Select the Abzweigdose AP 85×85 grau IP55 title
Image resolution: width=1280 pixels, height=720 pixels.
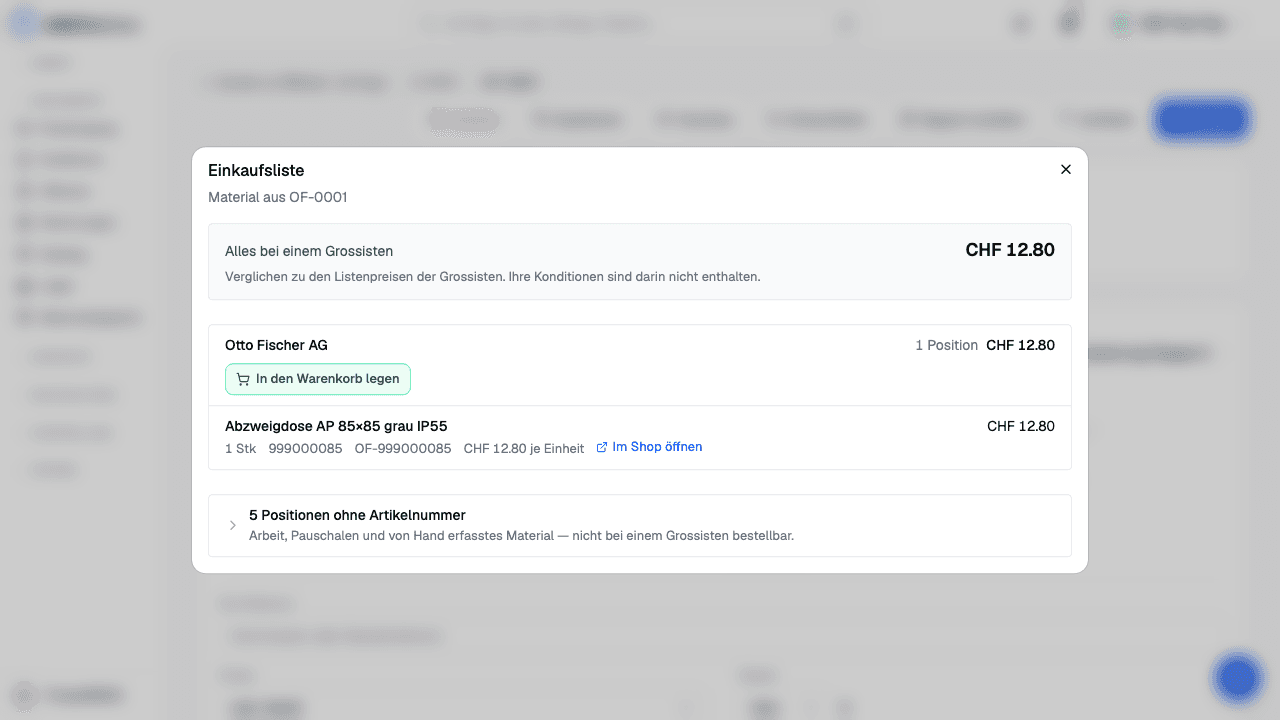point(336,426)
